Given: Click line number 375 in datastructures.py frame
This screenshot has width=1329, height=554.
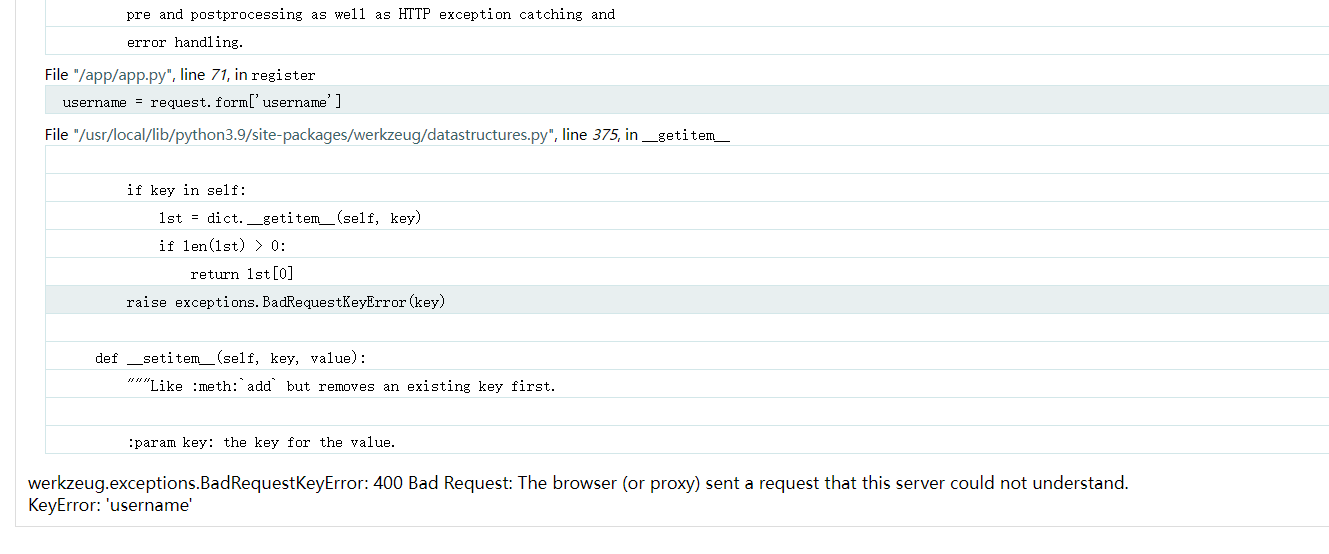Looking at the screenshot, I should pyautogui.click(x=604, y=135).
